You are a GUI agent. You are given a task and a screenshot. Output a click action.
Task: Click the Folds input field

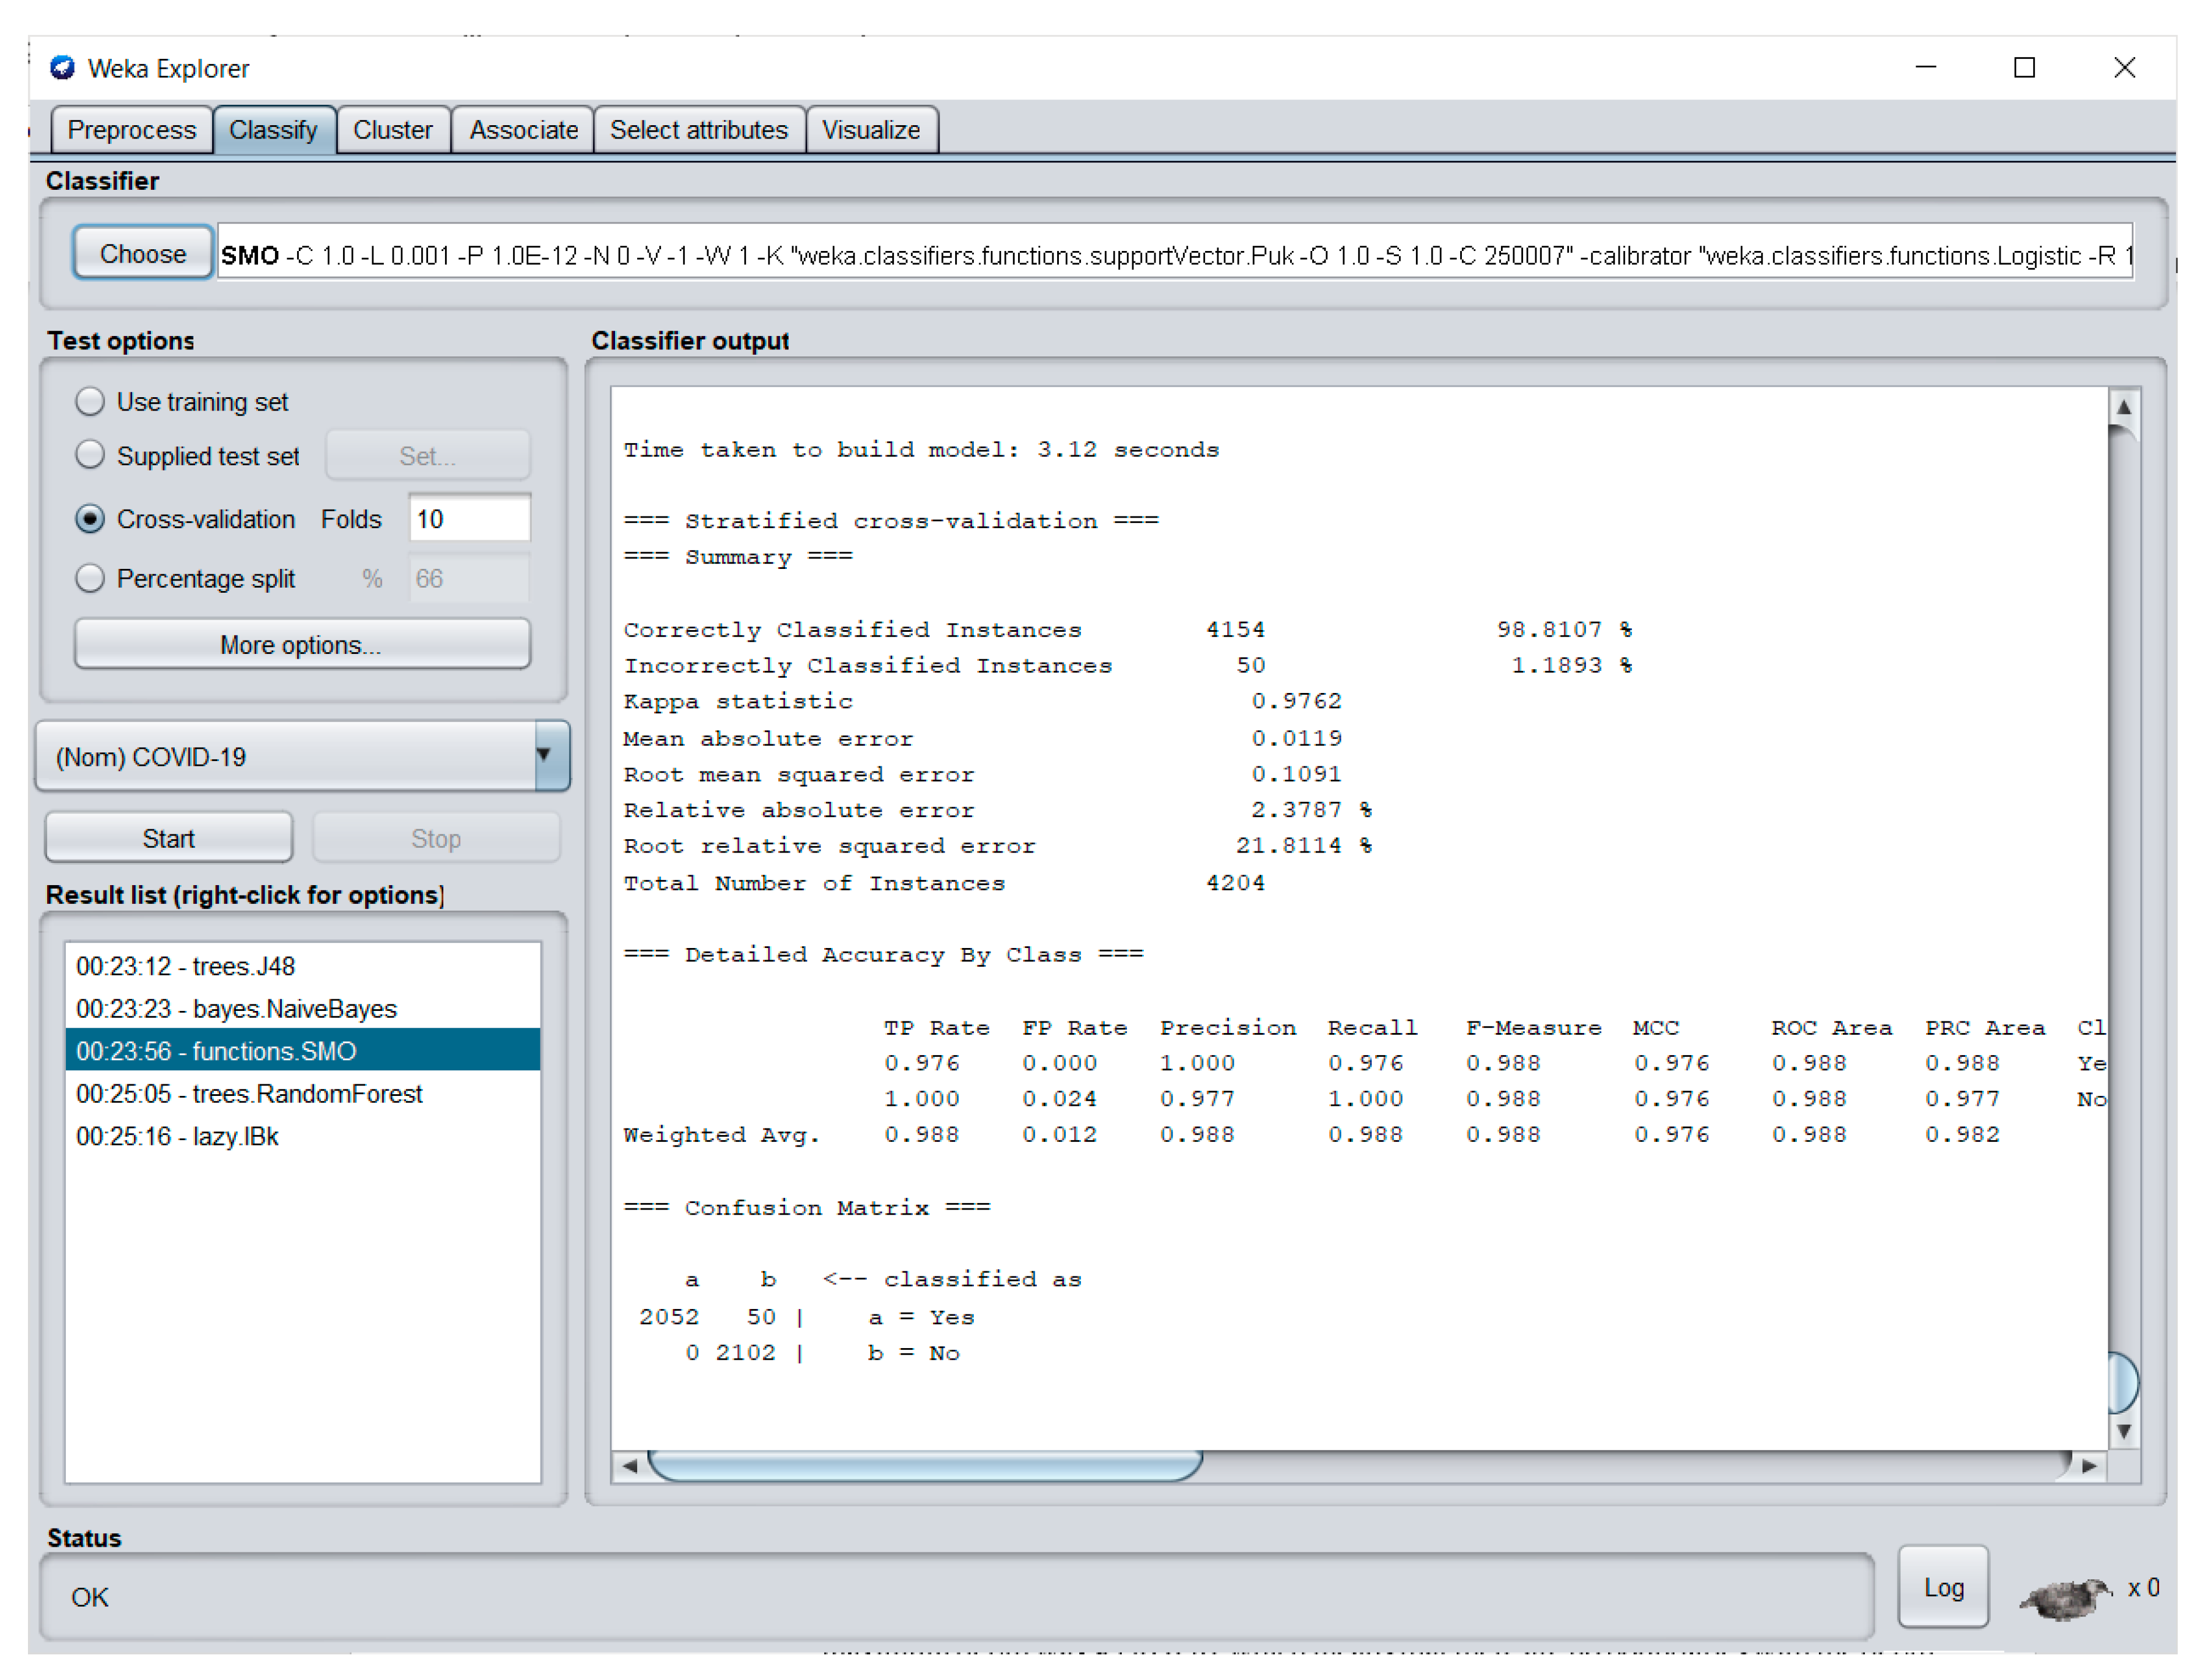[x=469, y=519]
